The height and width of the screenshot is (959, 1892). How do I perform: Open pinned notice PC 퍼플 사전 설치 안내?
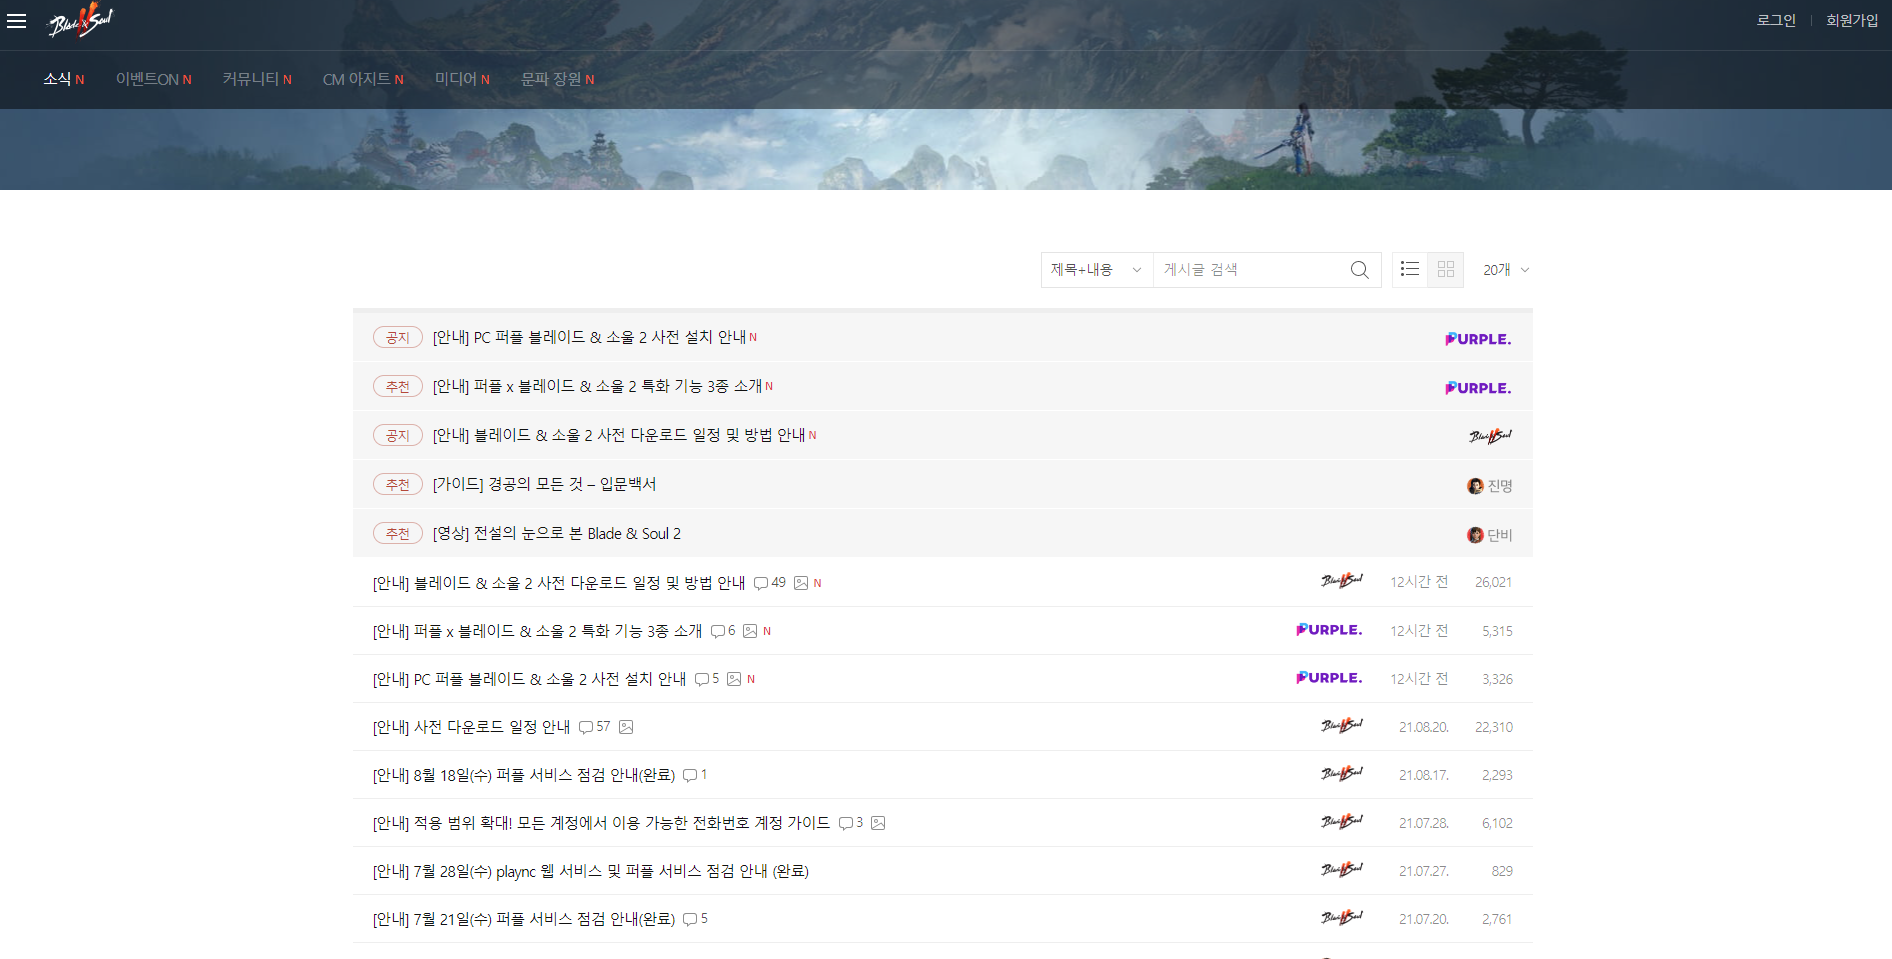589,337
